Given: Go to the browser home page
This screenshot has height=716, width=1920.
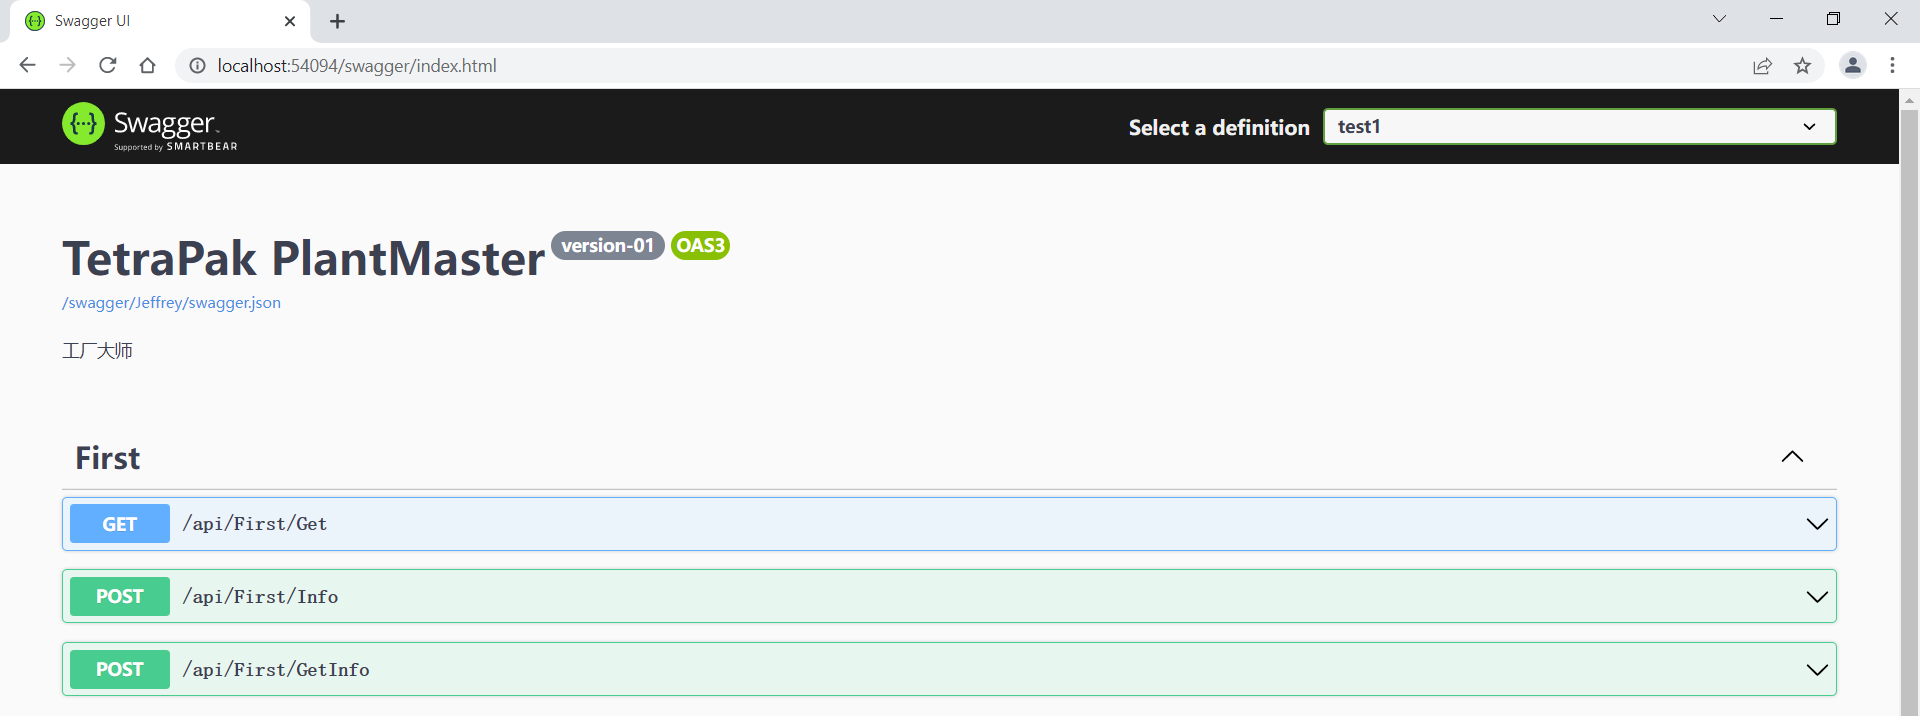Looking at the screenshot, I should [x=148, y=65].
